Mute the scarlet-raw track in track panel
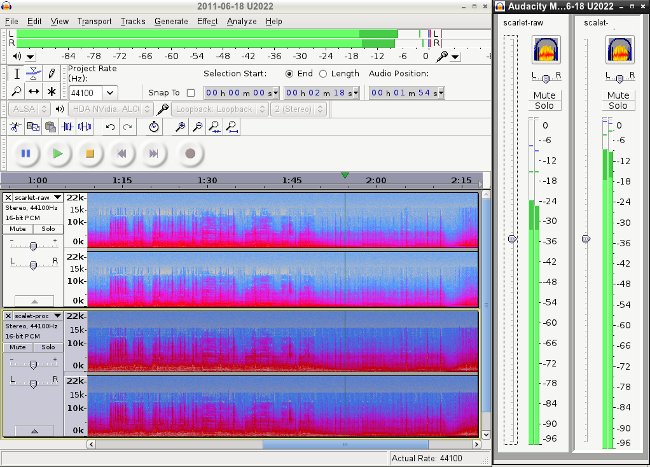The image size is (650, 467). tap(18, 229)
